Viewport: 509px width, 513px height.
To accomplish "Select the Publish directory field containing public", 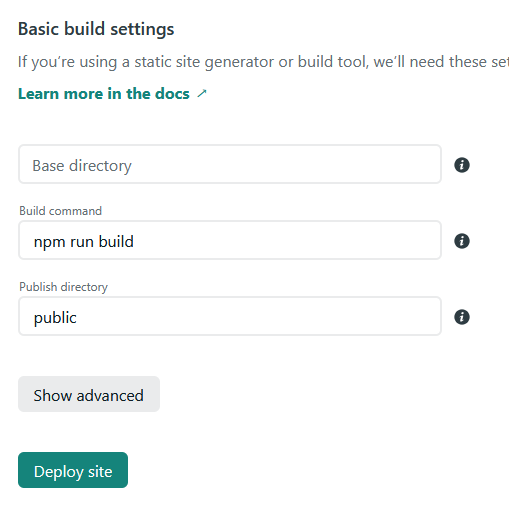I will click(x=230, y=316).
